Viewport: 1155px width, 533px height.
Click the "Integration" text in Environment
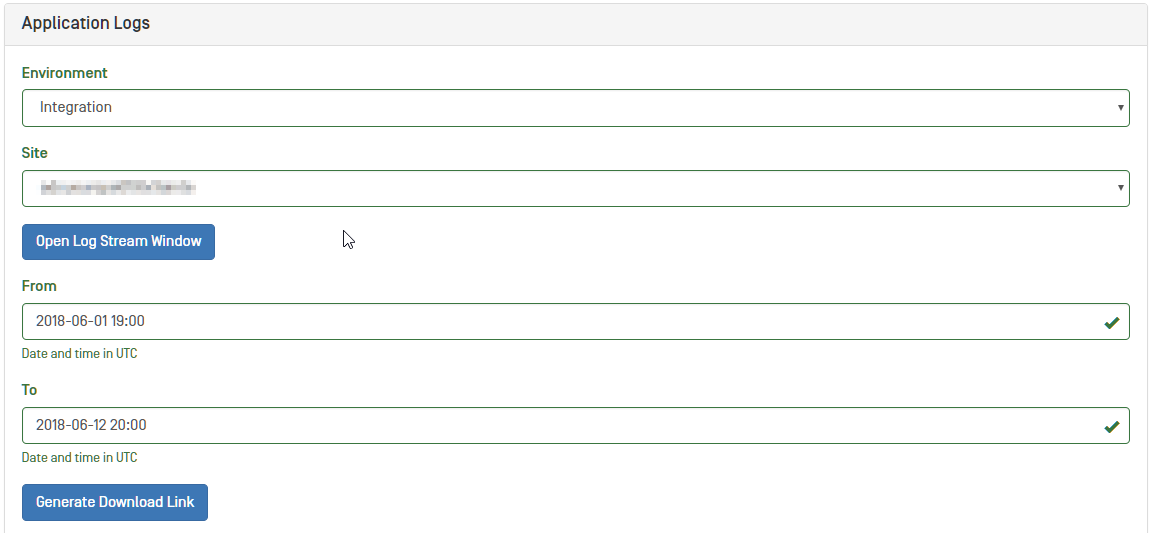coord(76,108)
